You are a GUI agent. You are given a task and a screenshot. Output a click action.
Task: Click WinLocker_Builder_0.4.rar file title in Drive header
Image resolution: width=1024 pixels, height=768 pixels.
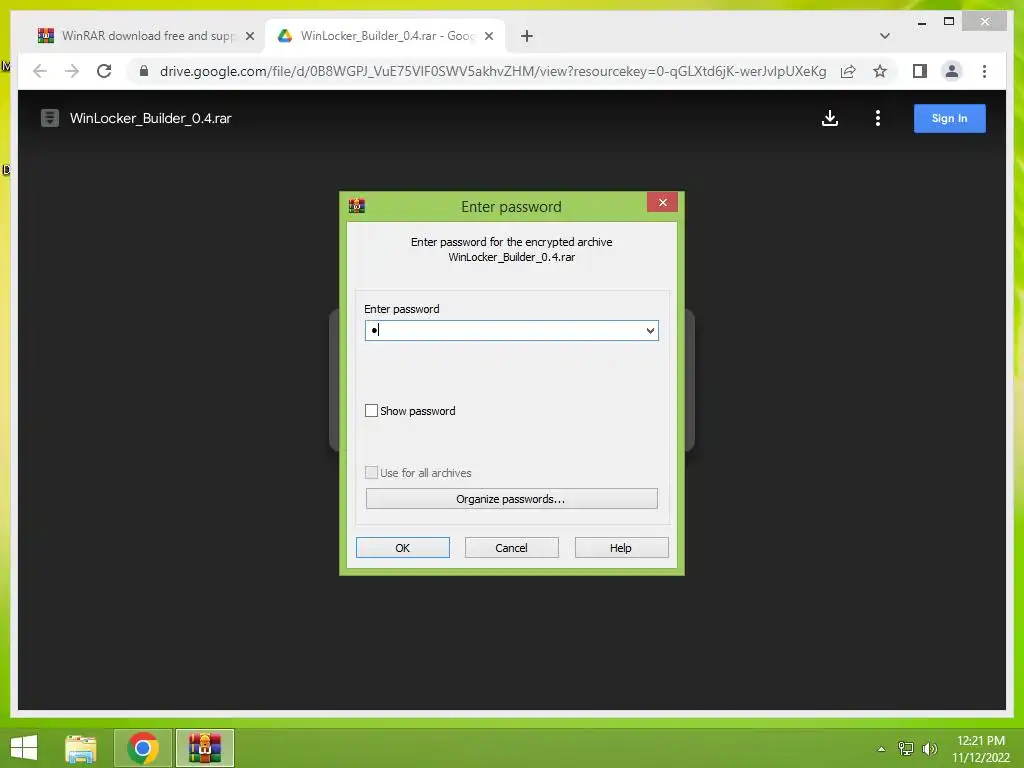(x=150, y=118)
